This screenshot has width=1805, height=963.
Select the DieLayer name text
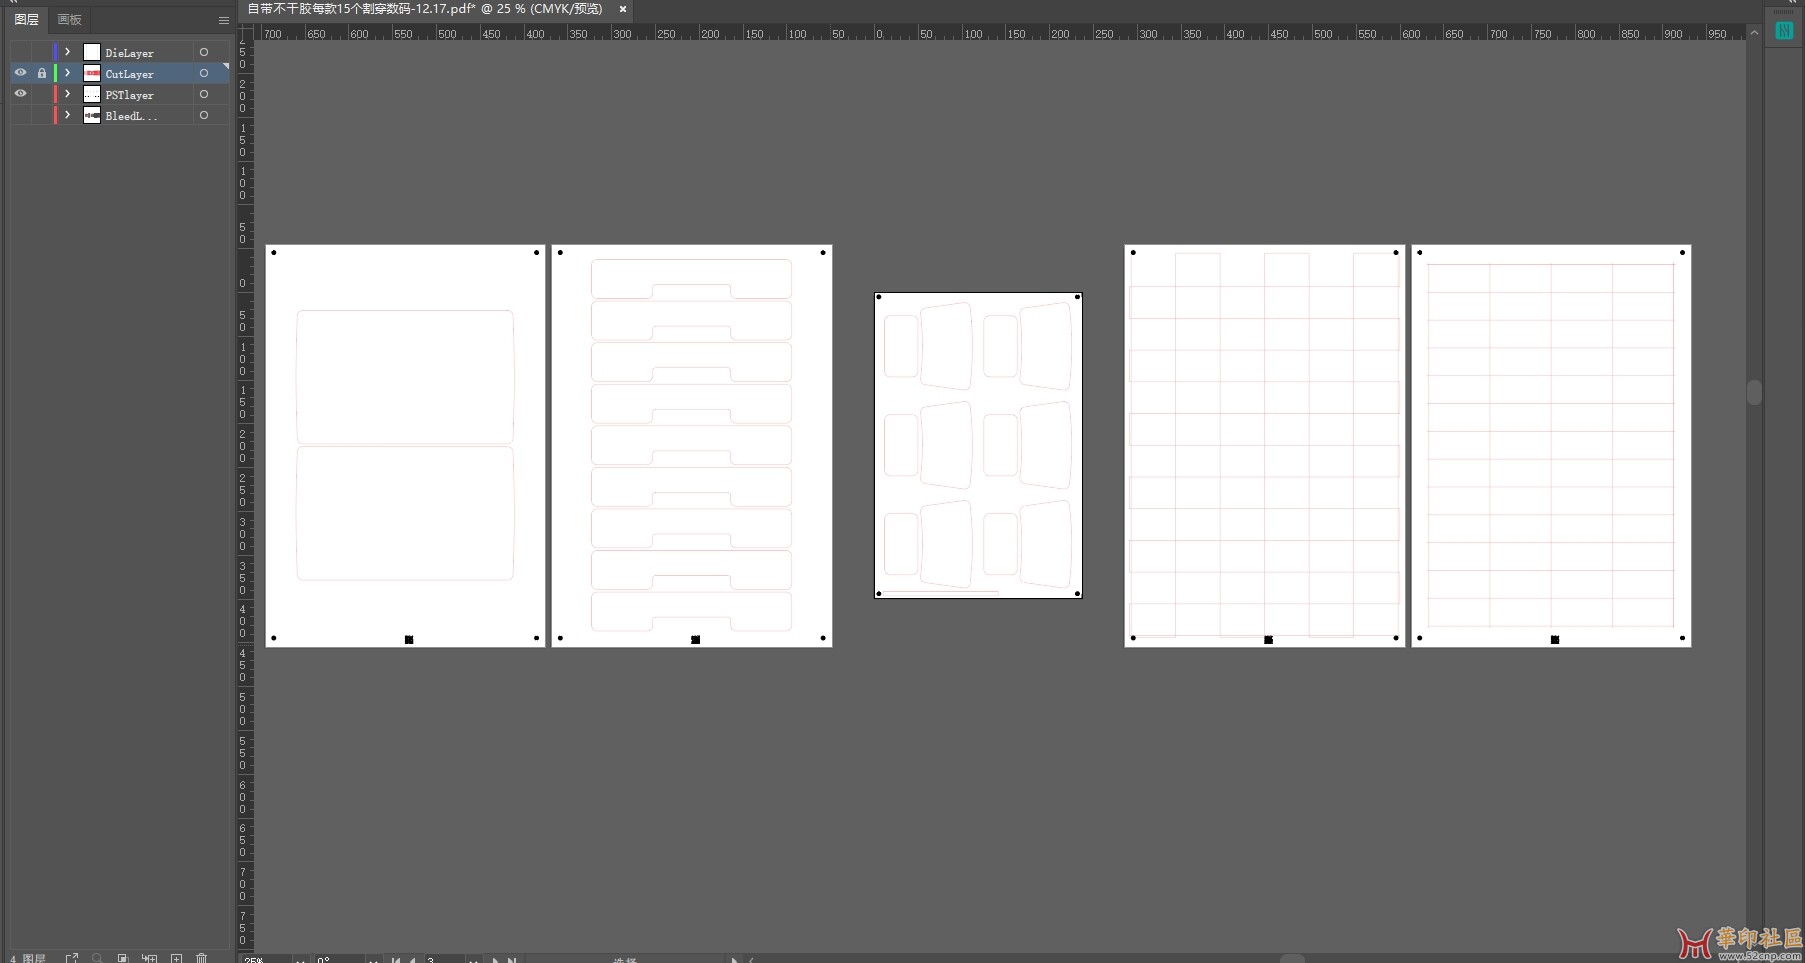(x=129, y=53)
